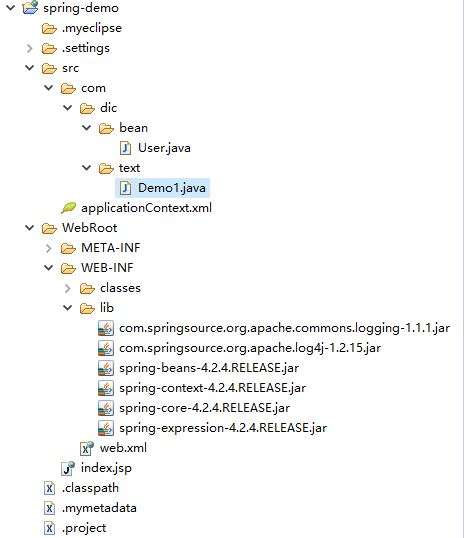Click the WebRoot folder icon
This screenshot has width=464, height=538.
pos(49,228)
